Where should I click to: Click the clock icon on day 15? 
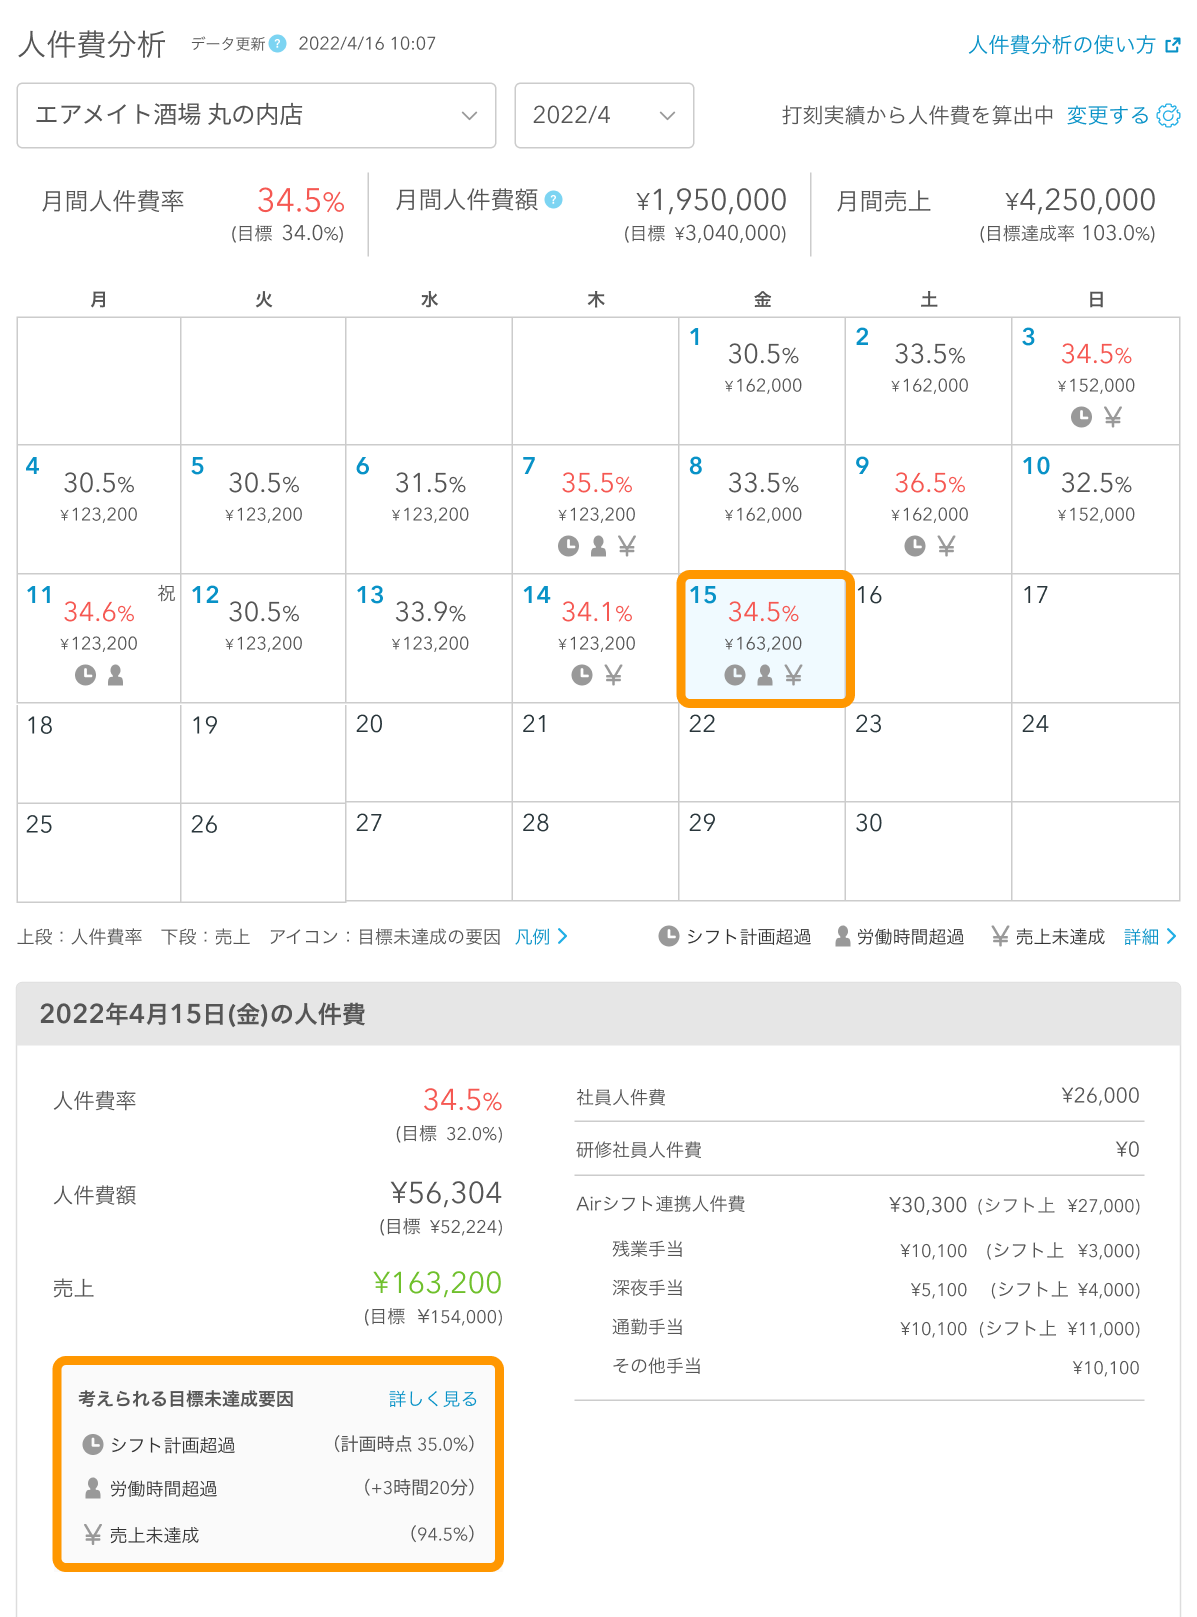tap(734, 675)
